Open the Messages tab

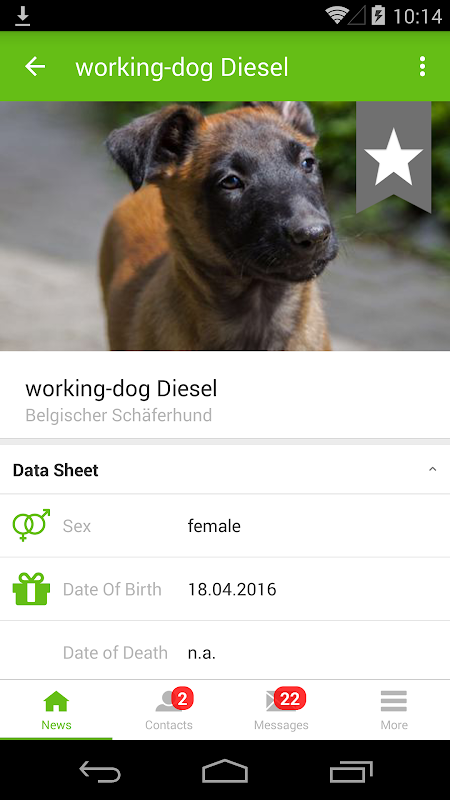pyautogui.click(x=281, y=710)
